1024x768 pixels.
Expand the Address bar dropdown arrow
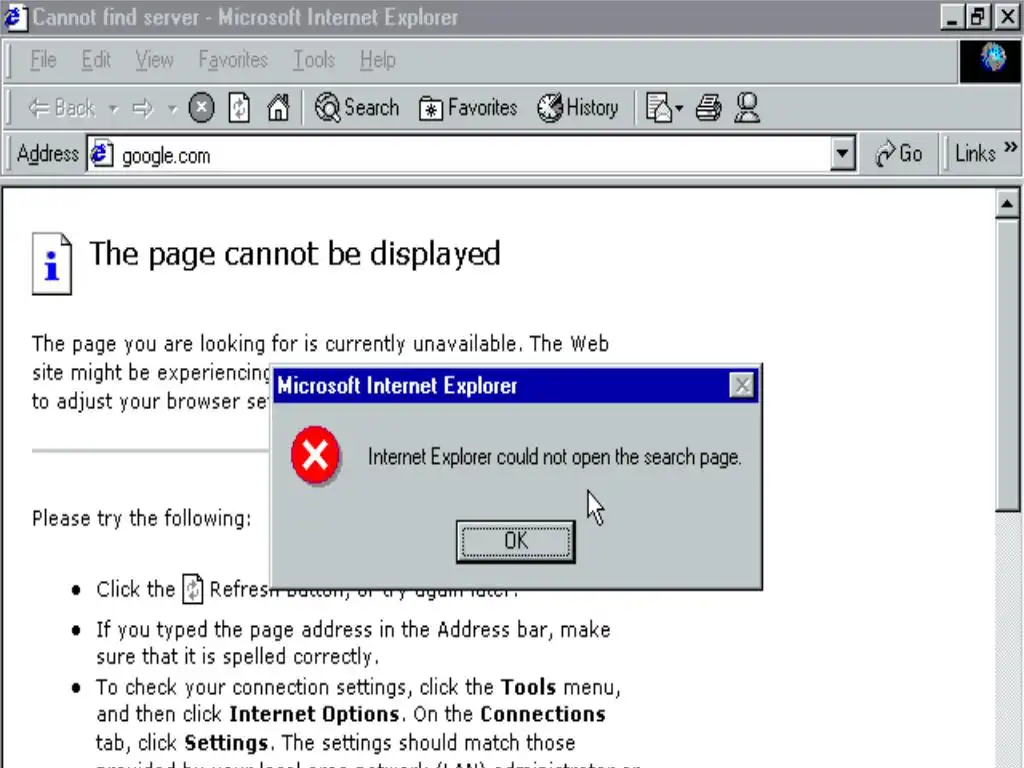click(842, 154)
